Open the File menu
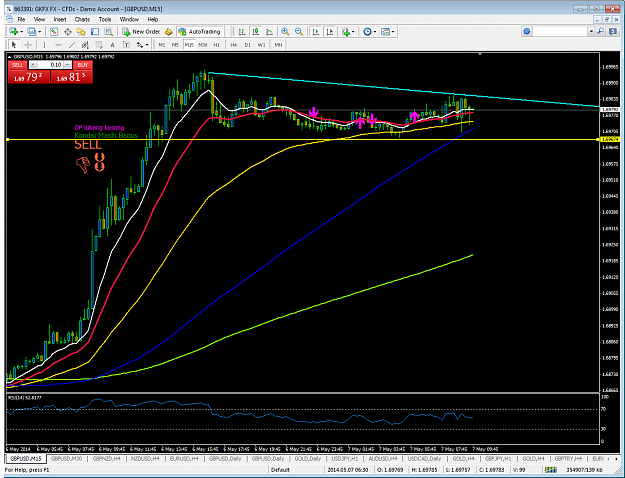Viewport: 625px width, 478px height. (21, 19)
